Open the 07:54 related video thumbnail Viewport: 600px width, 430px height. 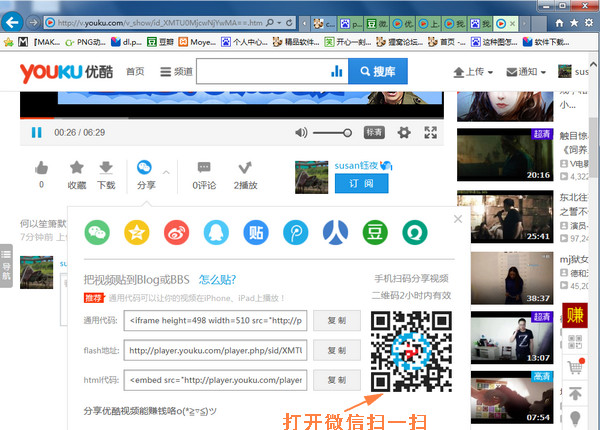(x=512, y=397)
